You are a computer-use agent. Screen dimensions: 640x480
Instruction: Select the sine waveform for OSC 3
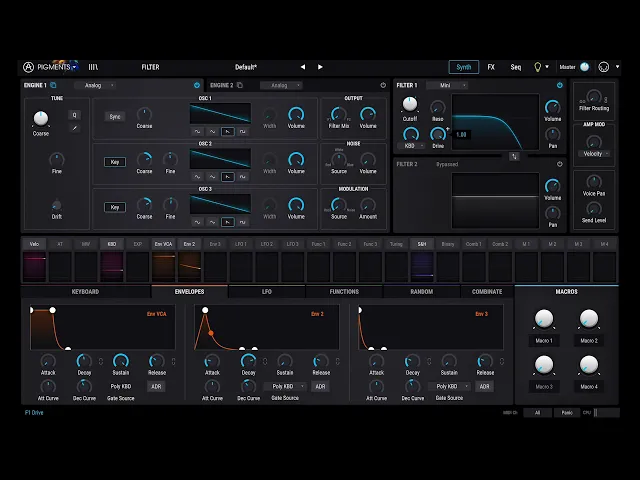(197, 222)
